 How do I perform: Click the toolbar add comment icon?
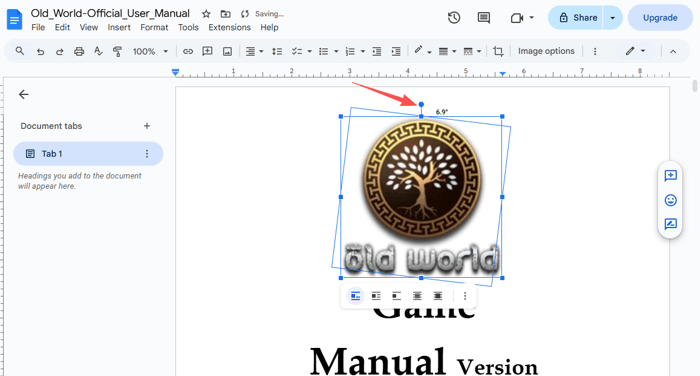tap(207, 51)
